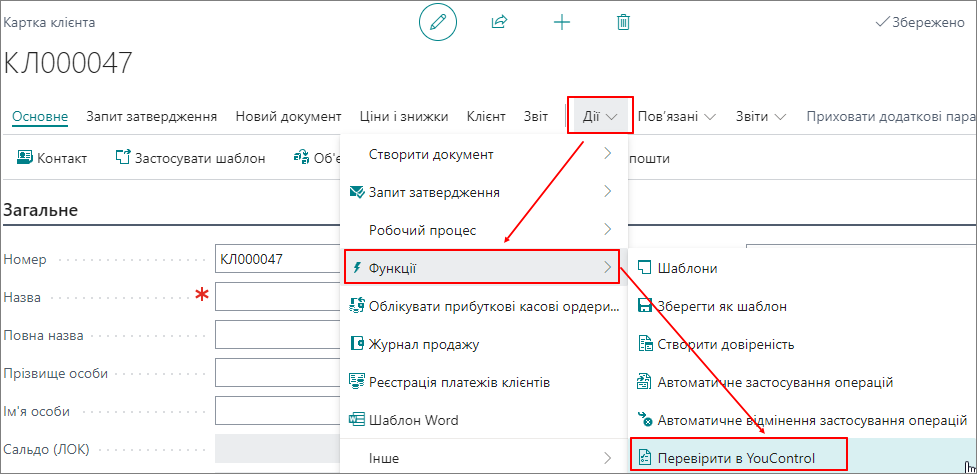Open the Звіти dropdown

click(x=761, y=116)
